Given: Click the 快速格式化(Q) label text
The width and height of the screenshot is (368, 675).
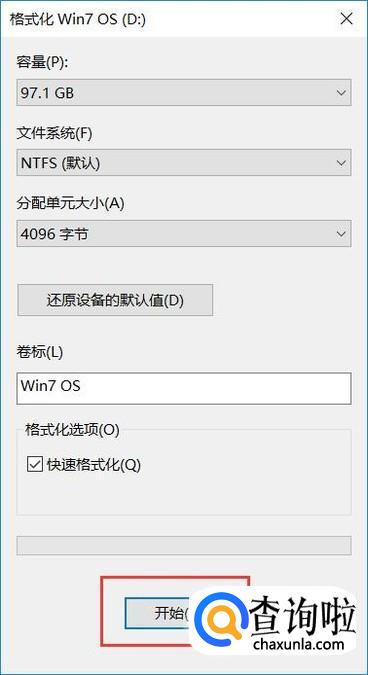Looking at the screenshot, I should pyautogui.click(x=94, y=464).
